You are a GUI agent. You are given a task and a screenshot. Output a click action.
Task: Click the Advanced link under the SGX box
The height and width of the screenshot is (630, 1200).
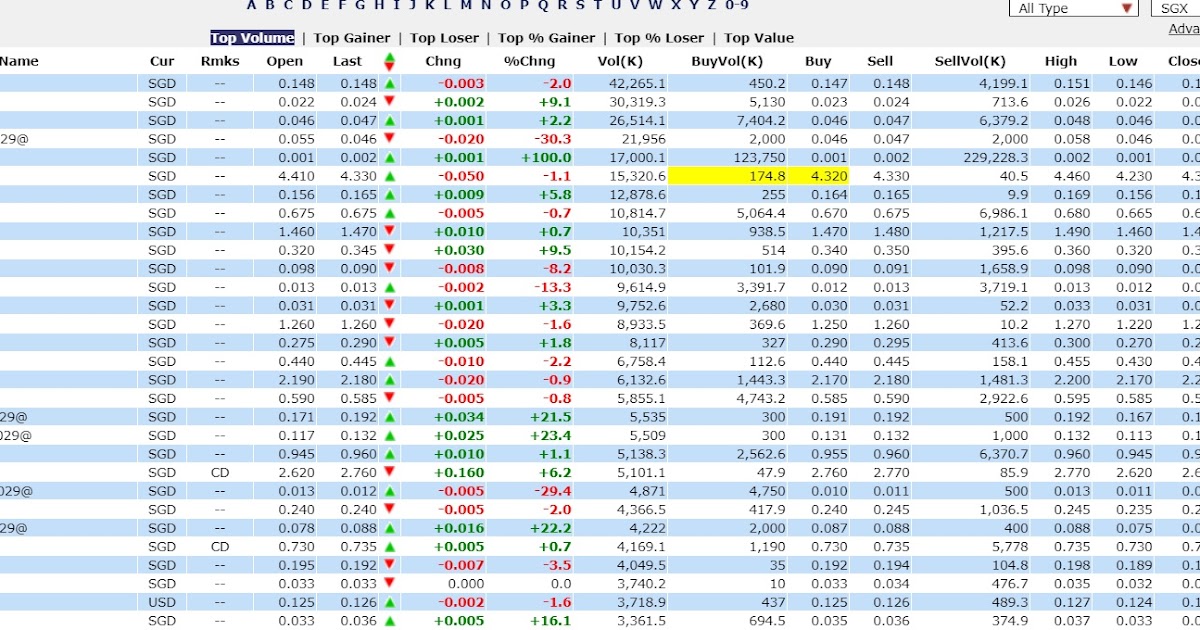pyautogui.click(x=1183, y=30)
